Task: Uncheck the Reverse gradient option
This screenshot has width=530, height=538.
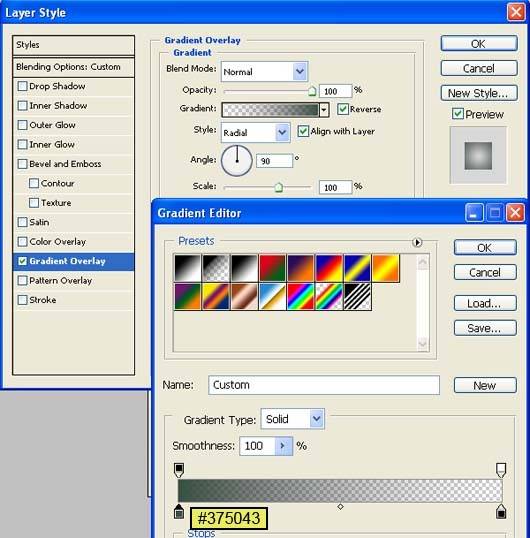Action: tap(343, 109)
